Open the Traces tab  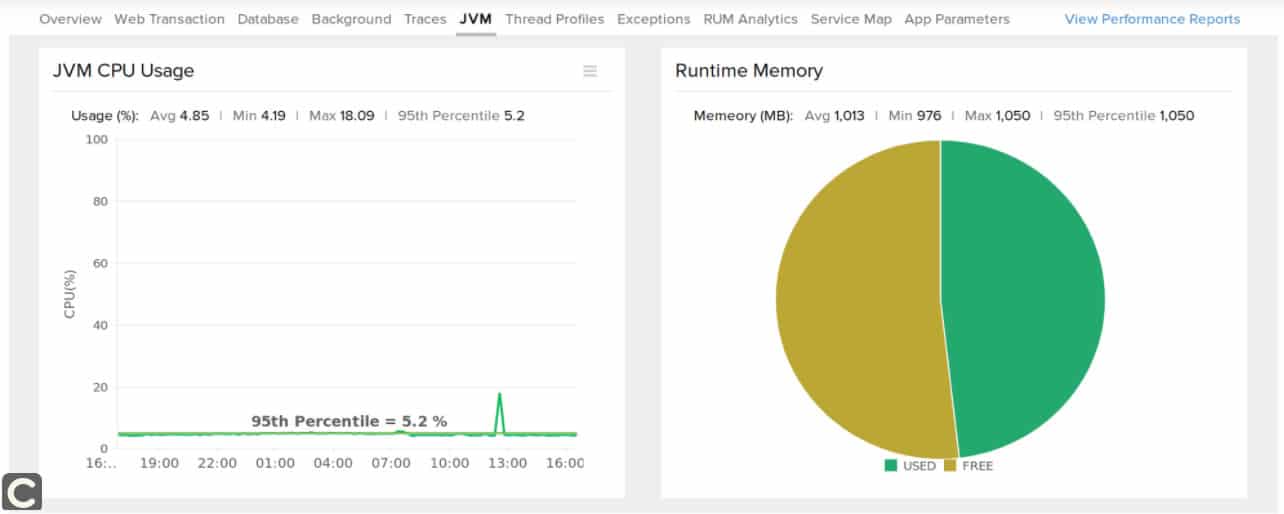coord(425,19)
